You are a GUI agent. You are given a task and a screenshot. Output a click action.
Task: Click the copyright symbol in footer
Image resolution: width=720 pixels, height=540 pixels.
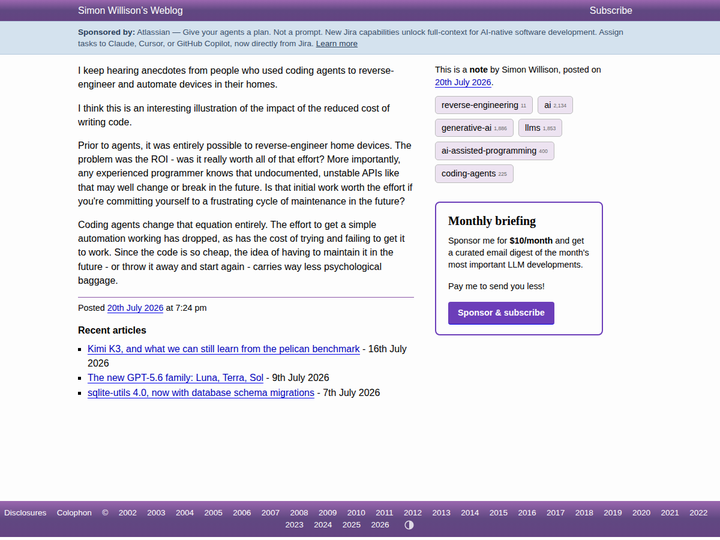(105, 512)
